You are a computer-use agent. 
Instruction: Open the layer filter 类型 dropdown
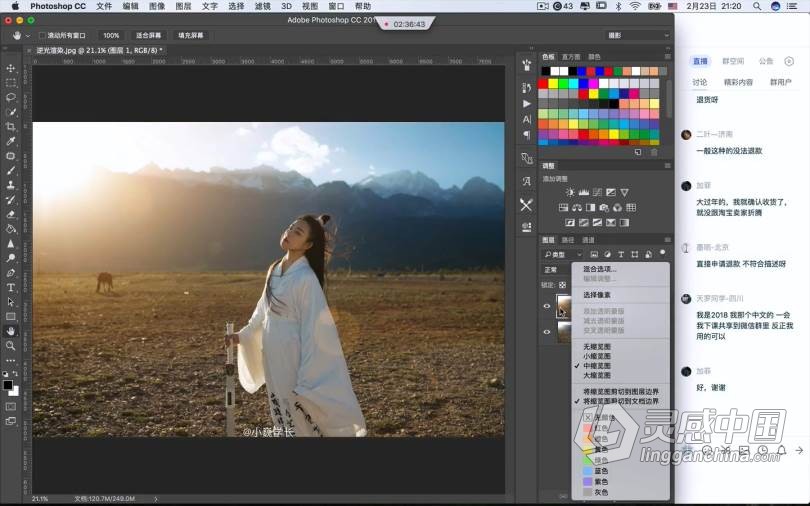[x=563, y=255]
